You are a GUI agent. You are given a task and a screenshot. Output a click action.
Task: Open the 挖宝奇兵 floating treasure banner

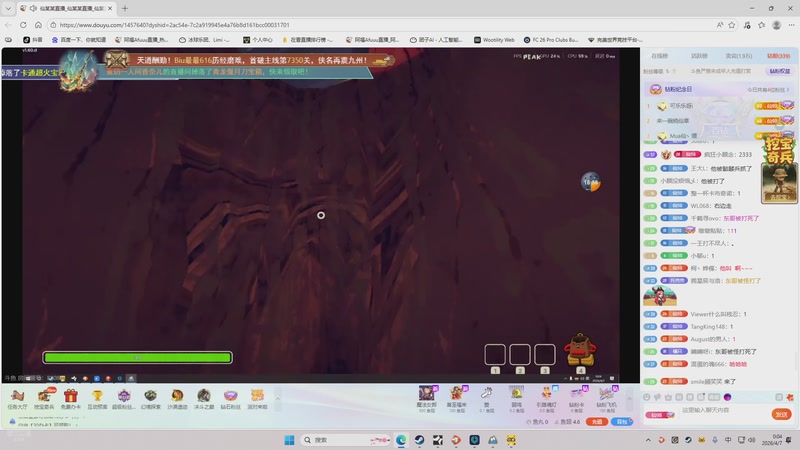(x=779, y=170)
